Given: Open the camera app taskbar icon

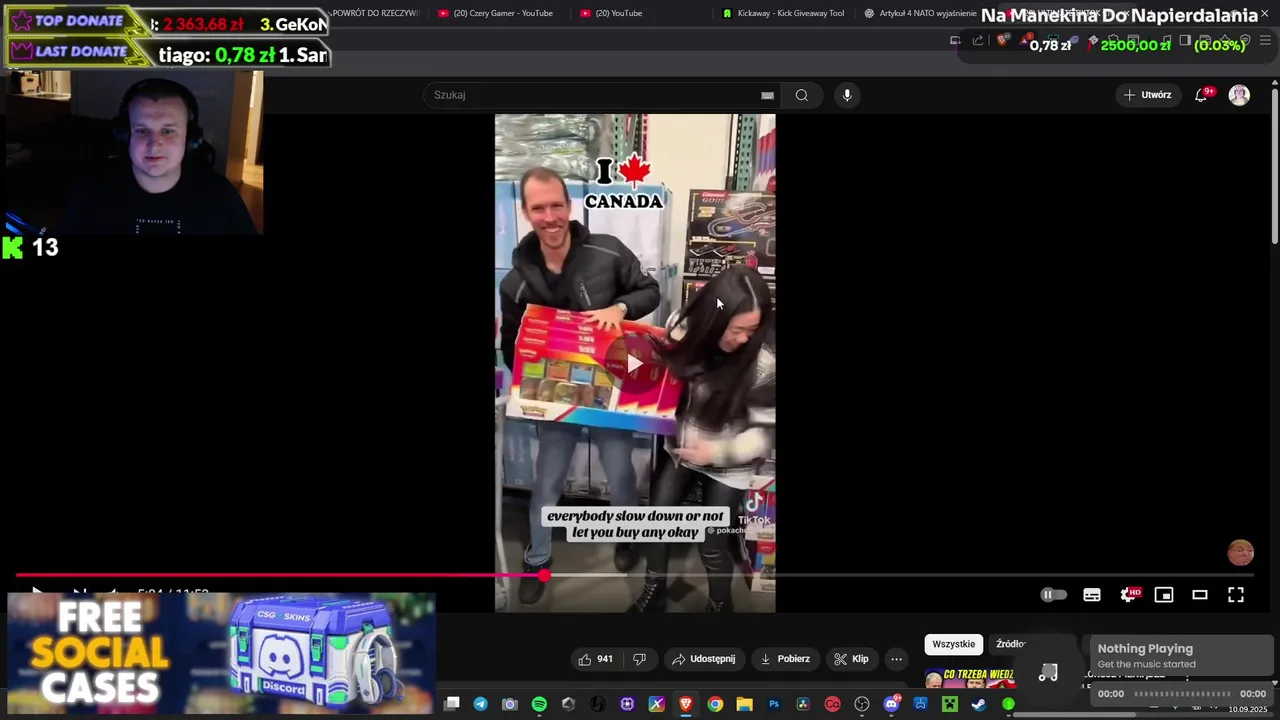Looking at the screenshot, I should (x=510, y=704).
